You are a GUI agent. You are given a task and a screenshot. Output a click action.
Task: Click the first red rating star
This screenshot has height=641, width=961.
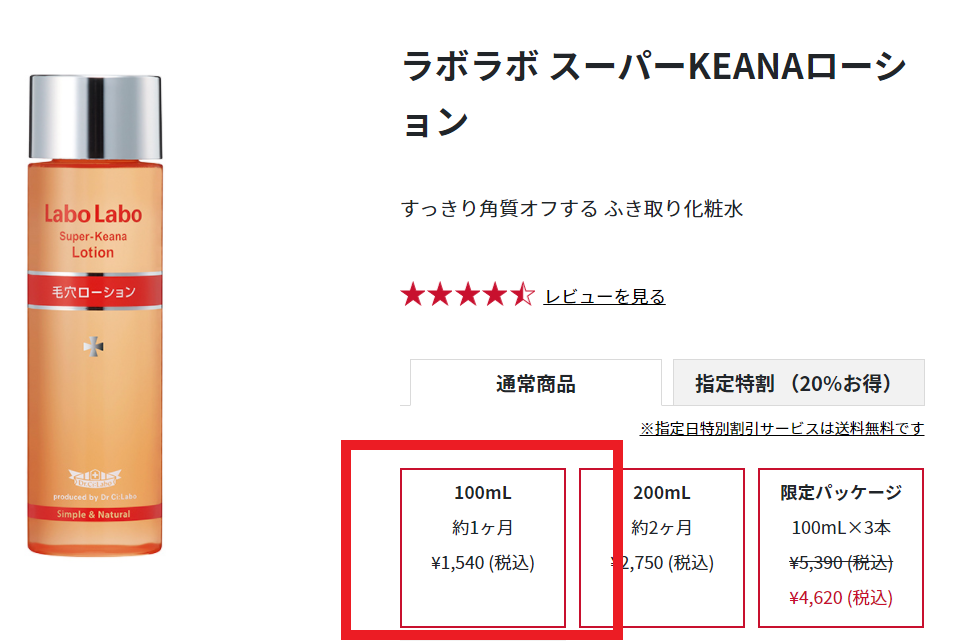point(413,295)
